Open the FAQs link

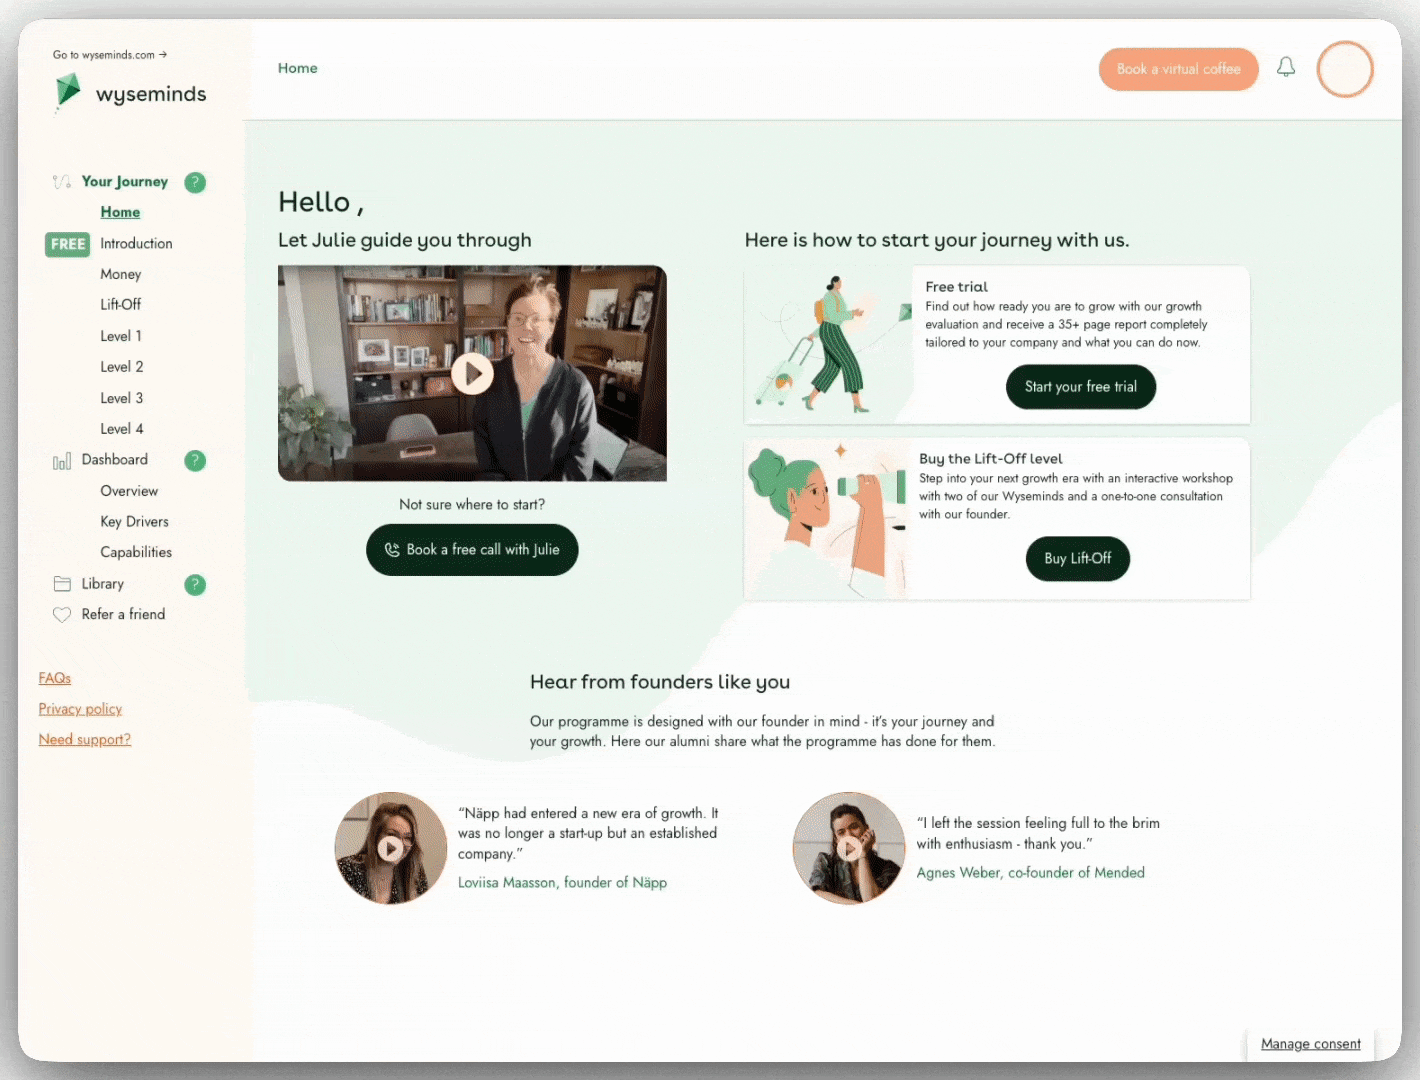tap(55, 678)
